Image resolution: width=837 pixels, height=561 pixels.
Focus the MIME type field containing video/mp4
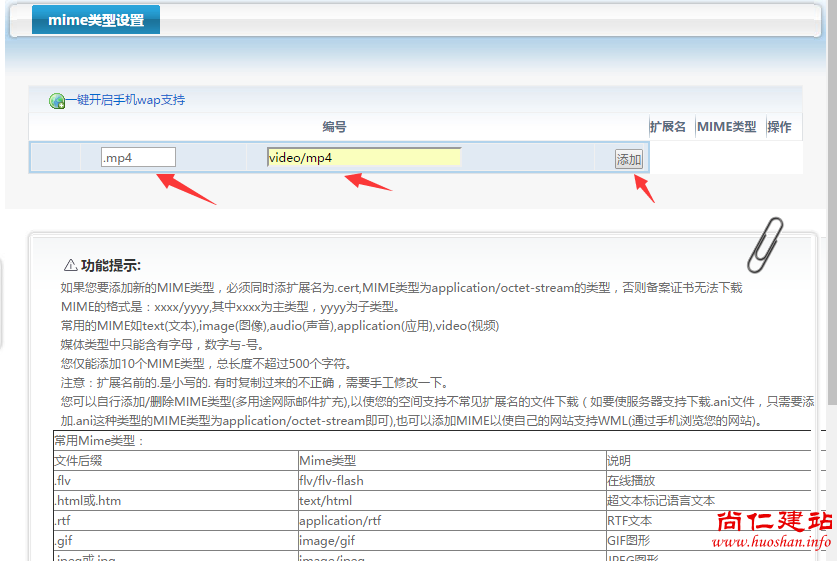point(364,157)
